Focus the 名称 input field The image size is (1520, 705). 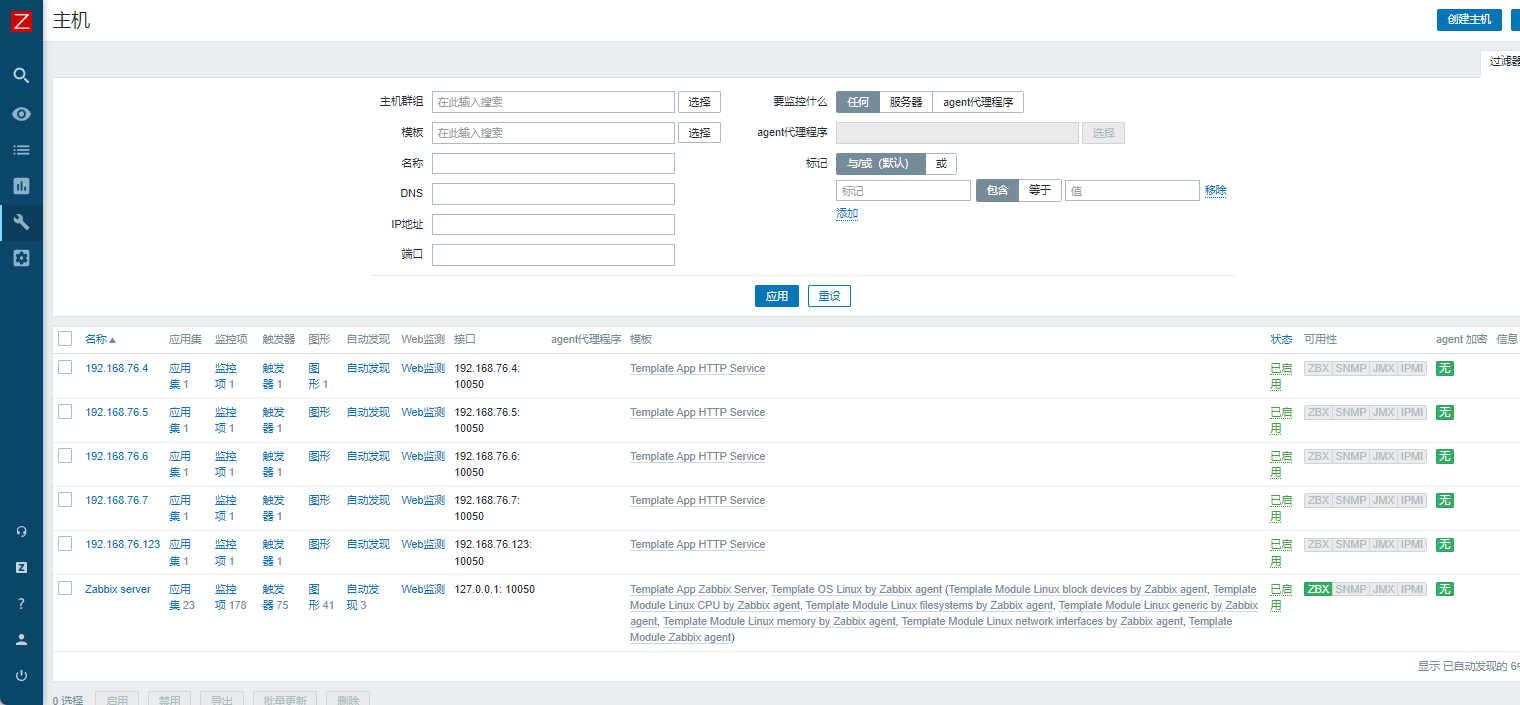pos(553,164)
